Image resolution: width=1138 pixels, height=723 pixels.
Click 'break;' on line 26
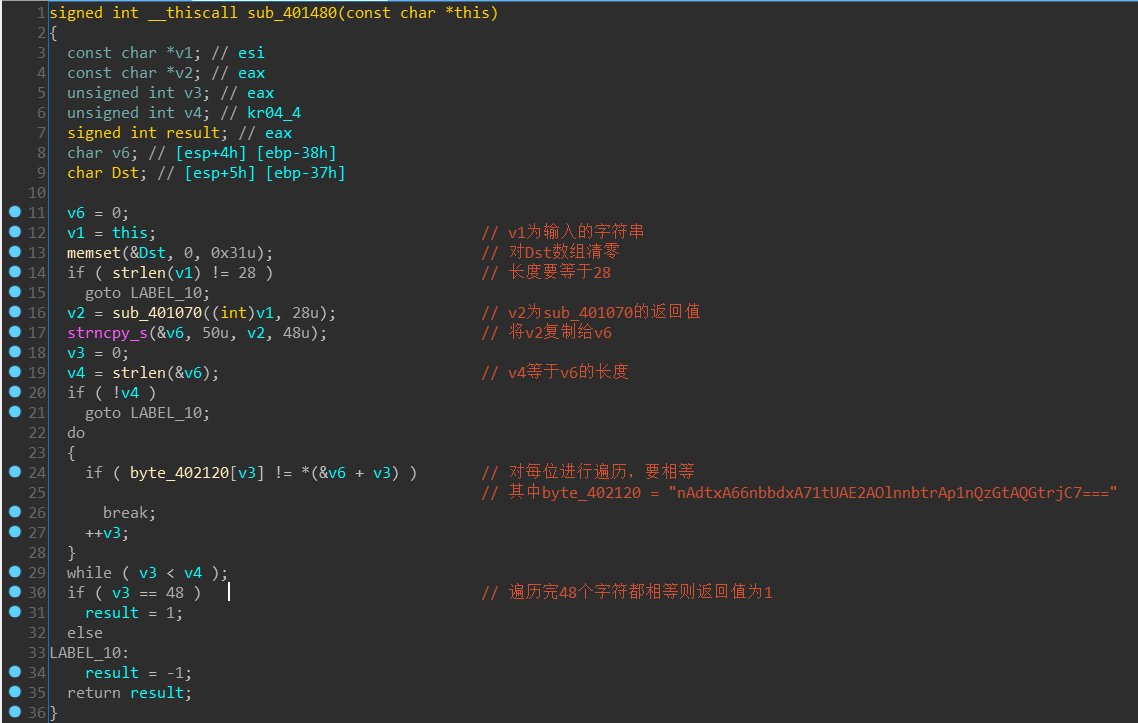(x=129, y=513)
